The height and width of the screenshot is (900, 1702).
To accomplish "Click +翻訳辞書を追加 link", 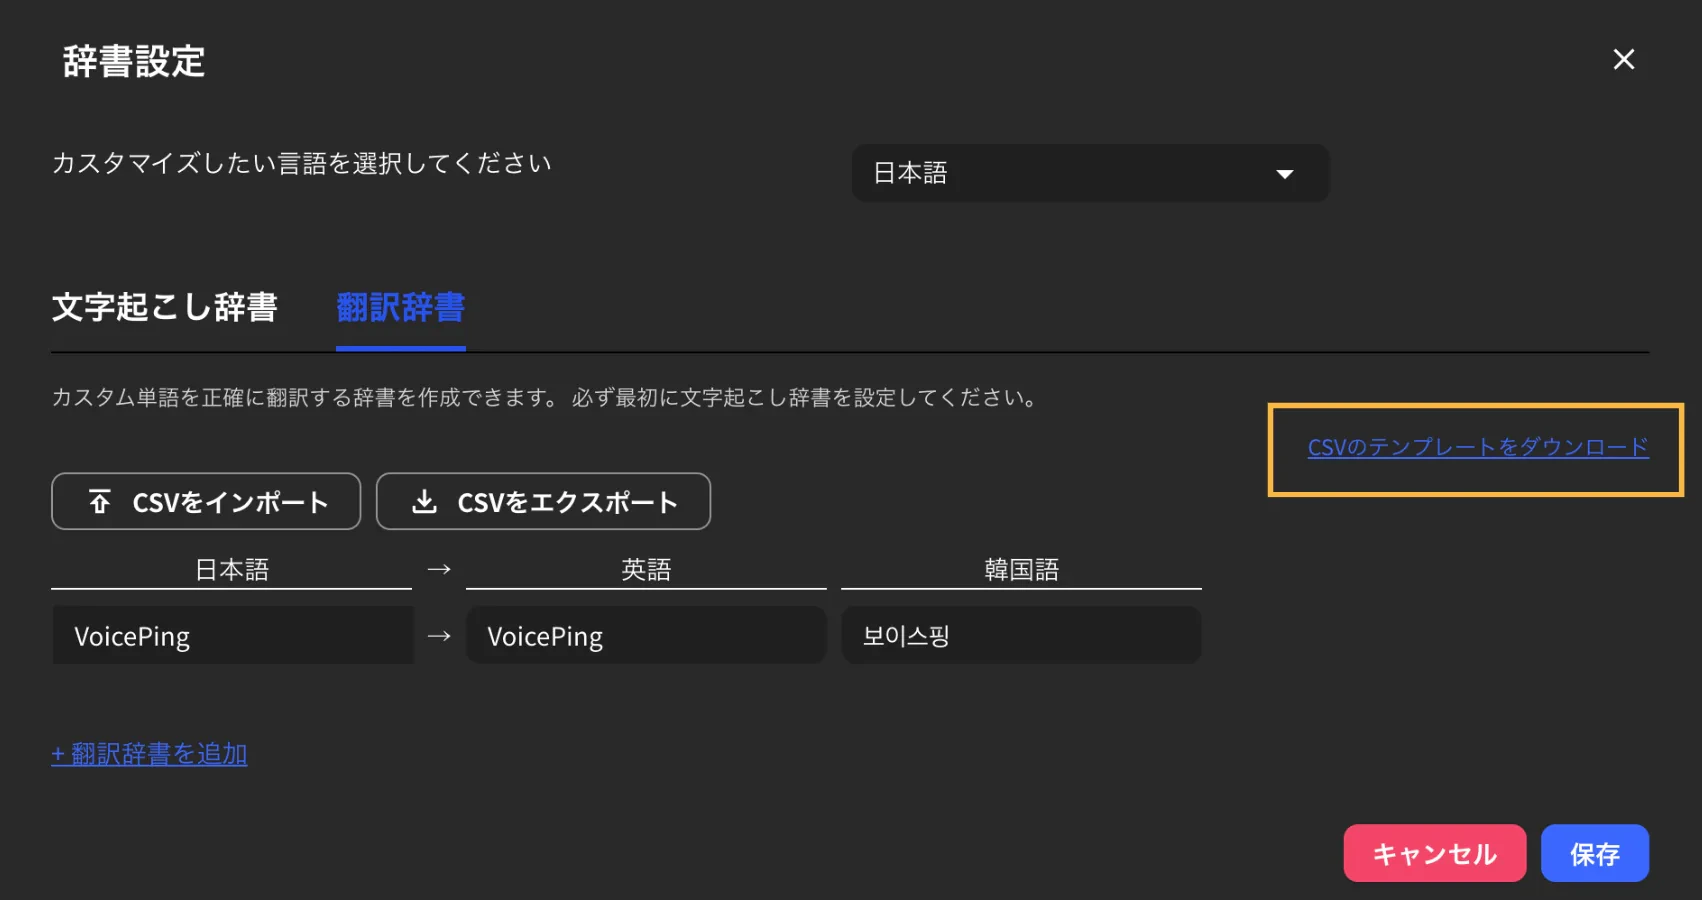I will pos(149,754).
